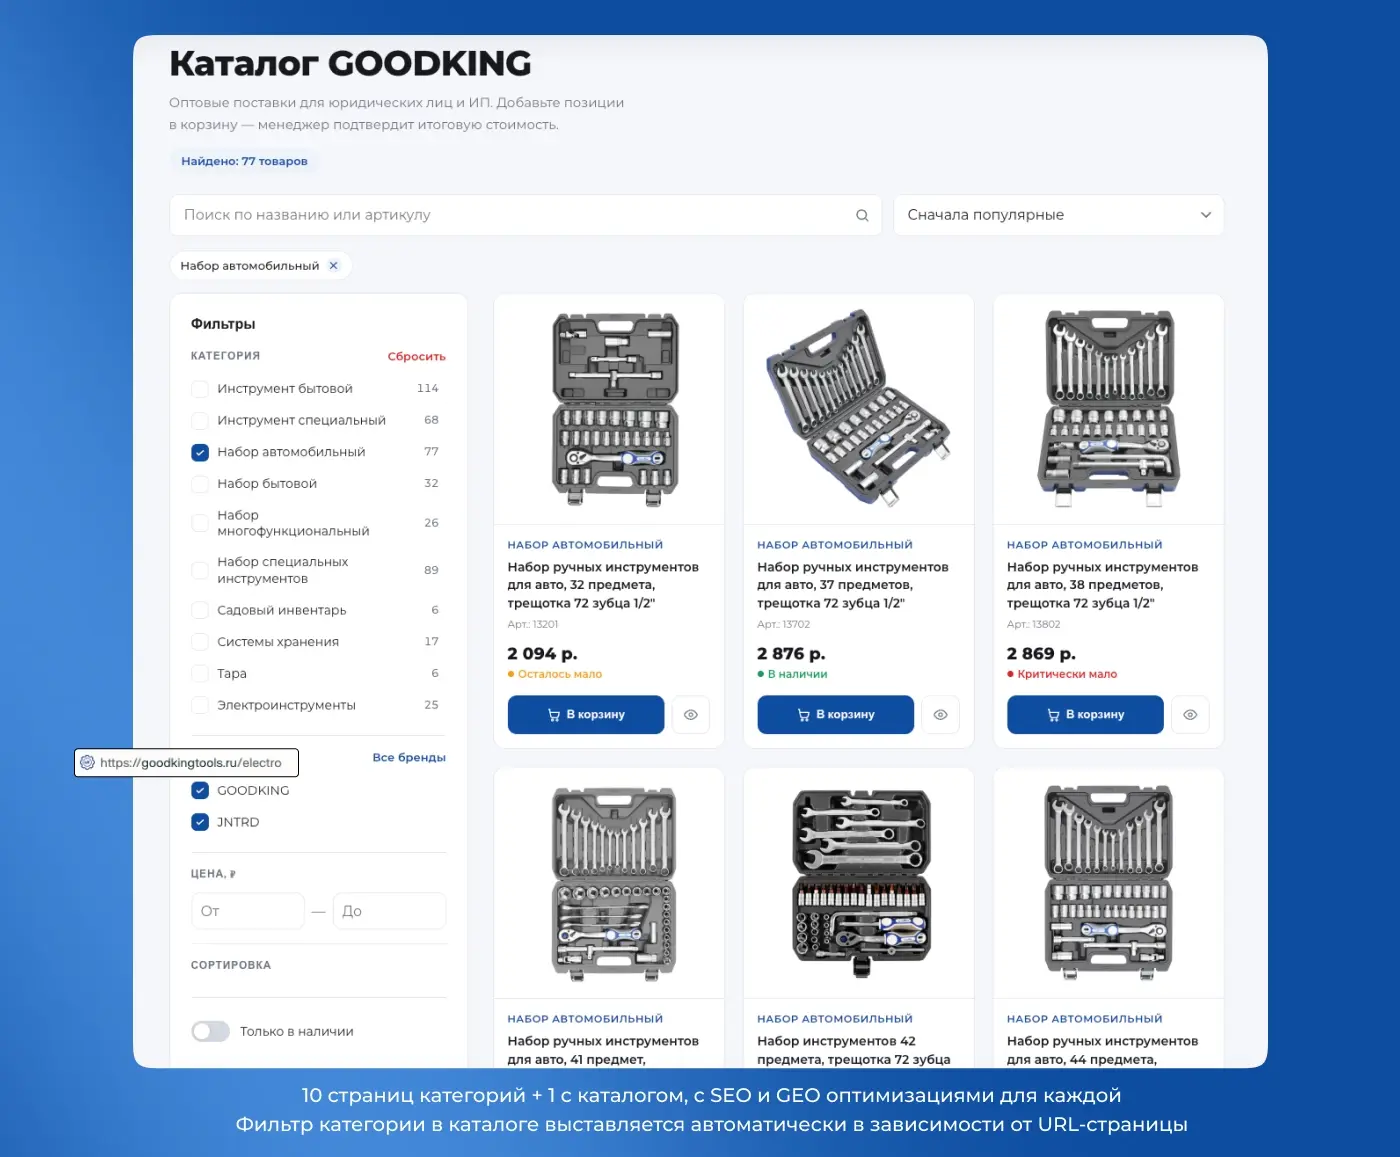
Task: Open the 38 предметов set product image
Action: (x=1108, y=409)
